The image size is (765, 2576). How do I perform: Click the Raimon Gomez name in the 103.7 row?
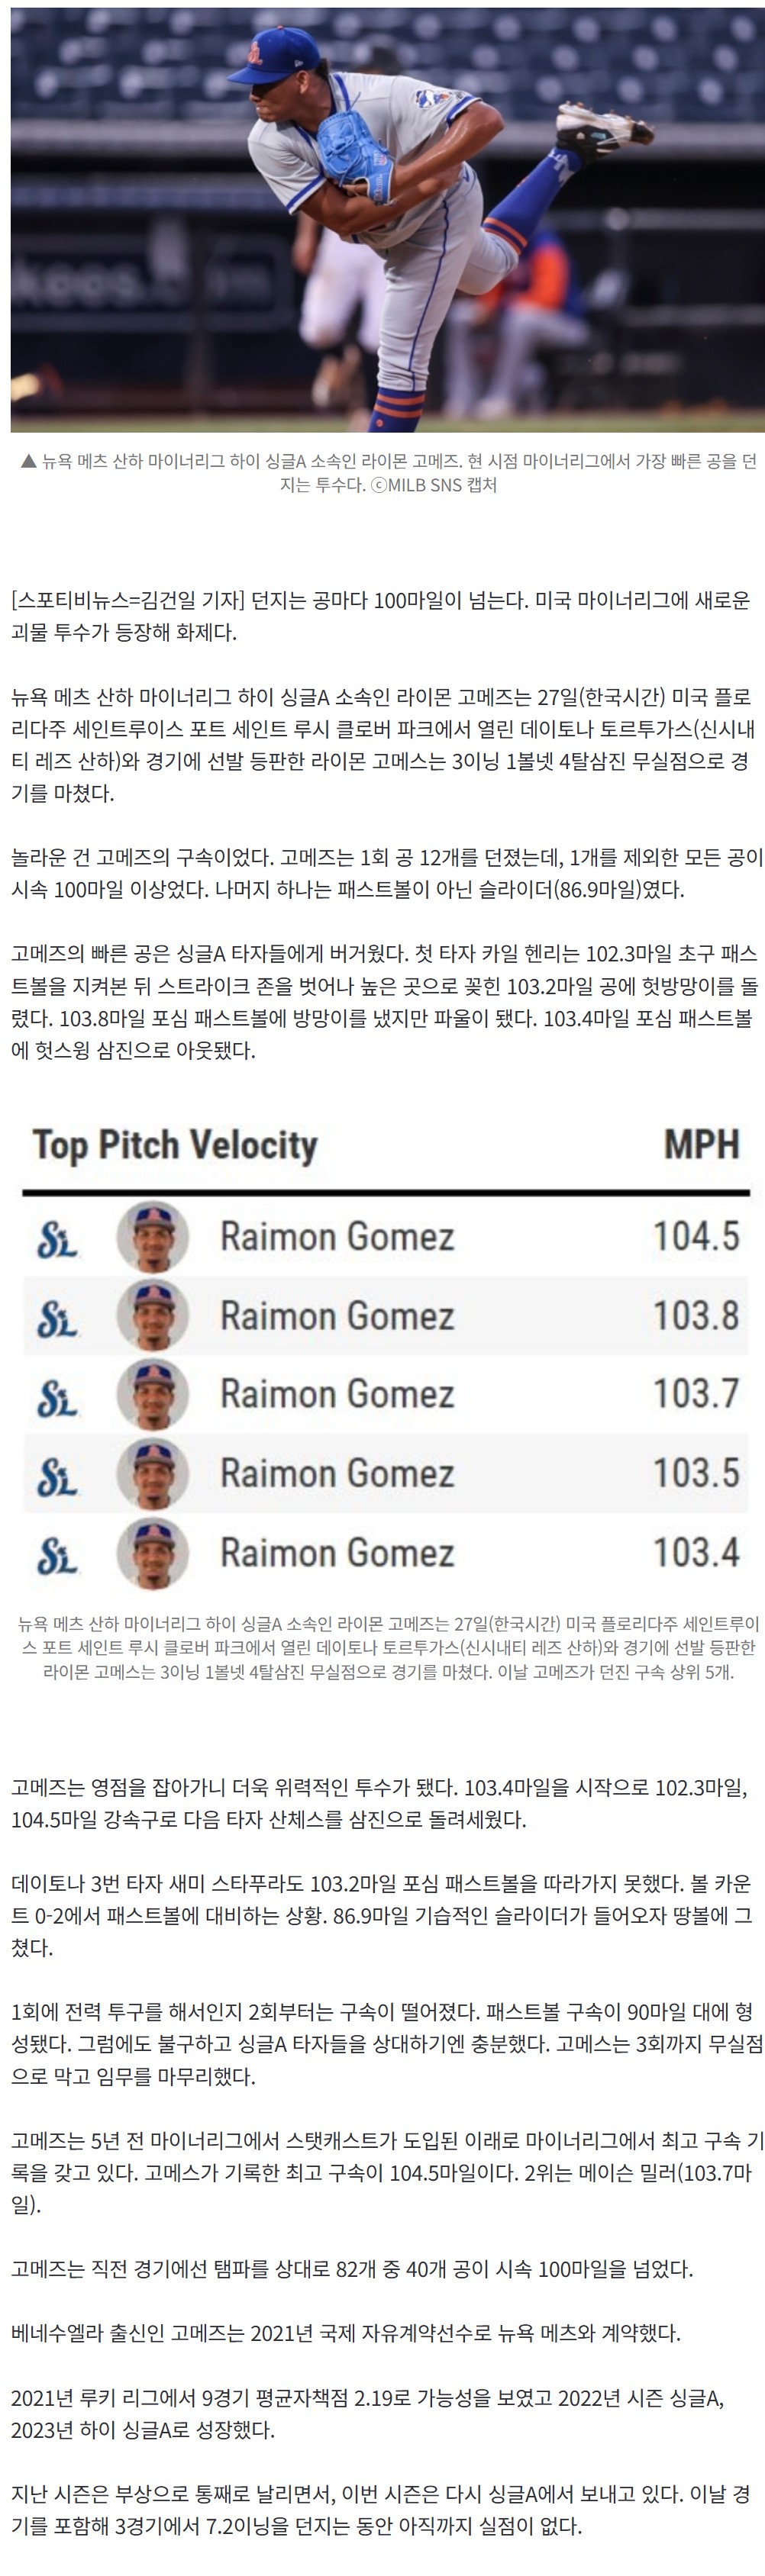coord(337,1395)
